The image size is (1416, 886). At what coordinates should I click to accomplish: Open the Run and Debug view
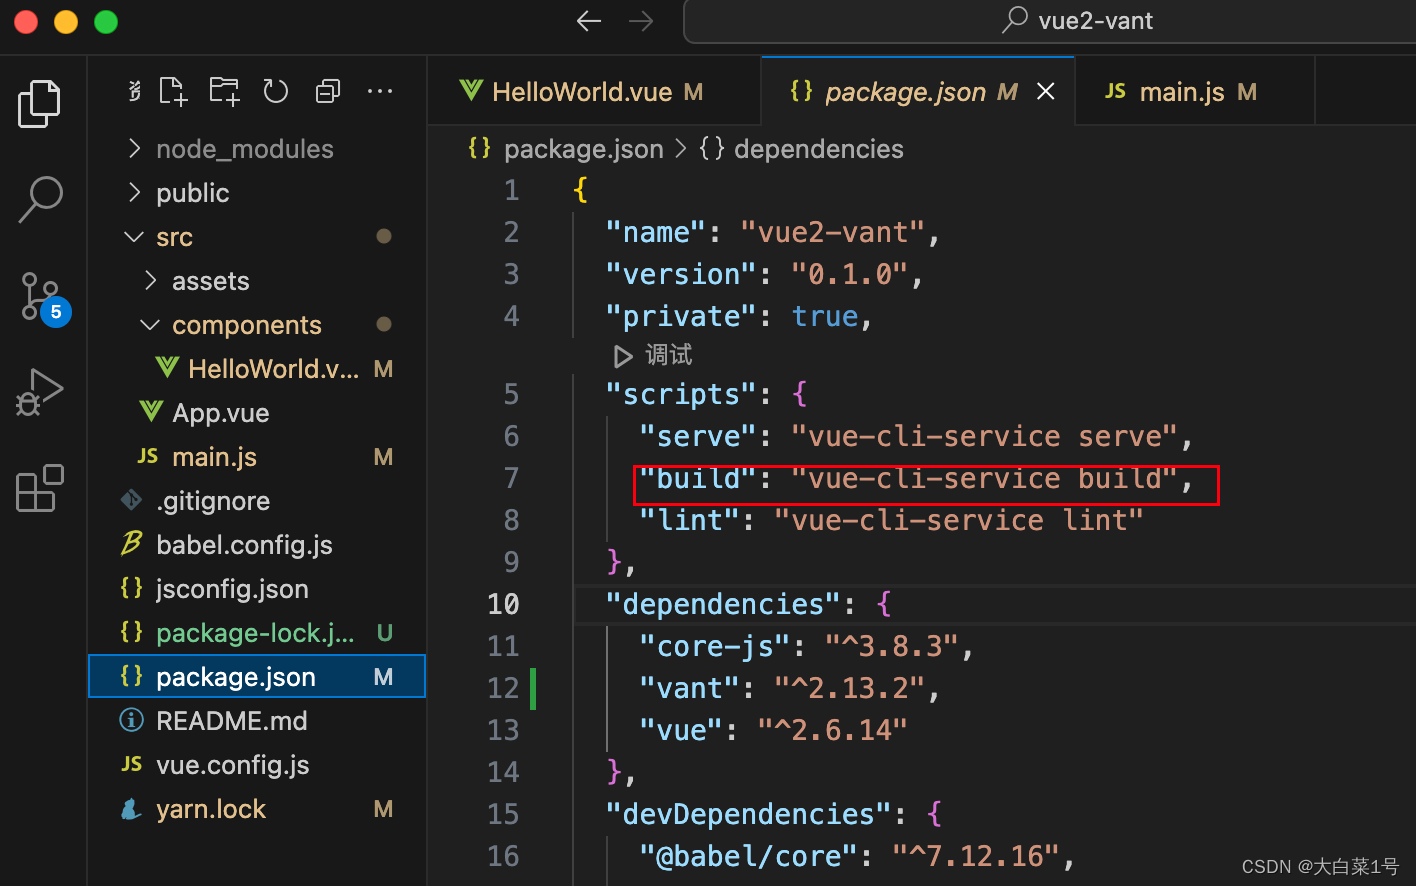point(40,392)
